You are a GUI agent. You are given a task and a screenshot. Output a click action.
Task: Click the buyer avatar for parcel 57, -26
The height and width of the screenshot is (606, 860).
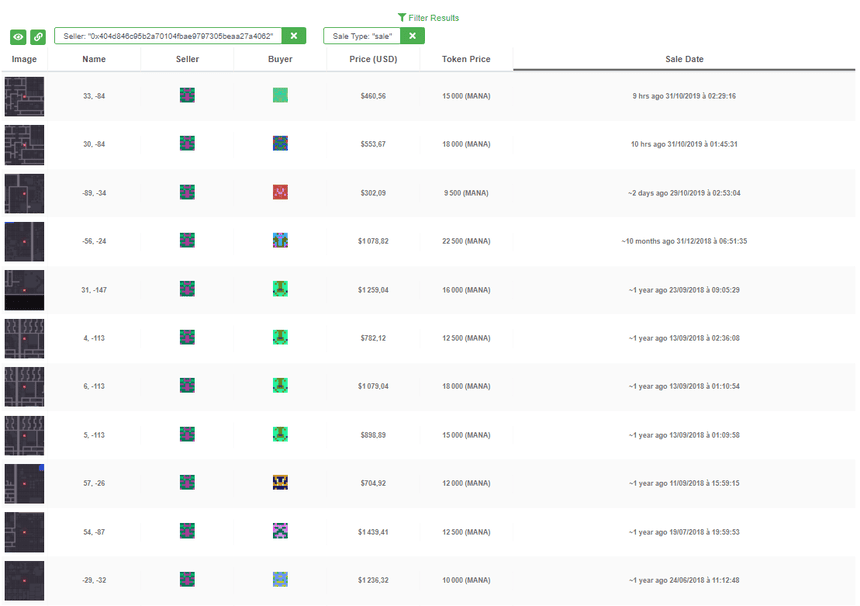(280, 483)
